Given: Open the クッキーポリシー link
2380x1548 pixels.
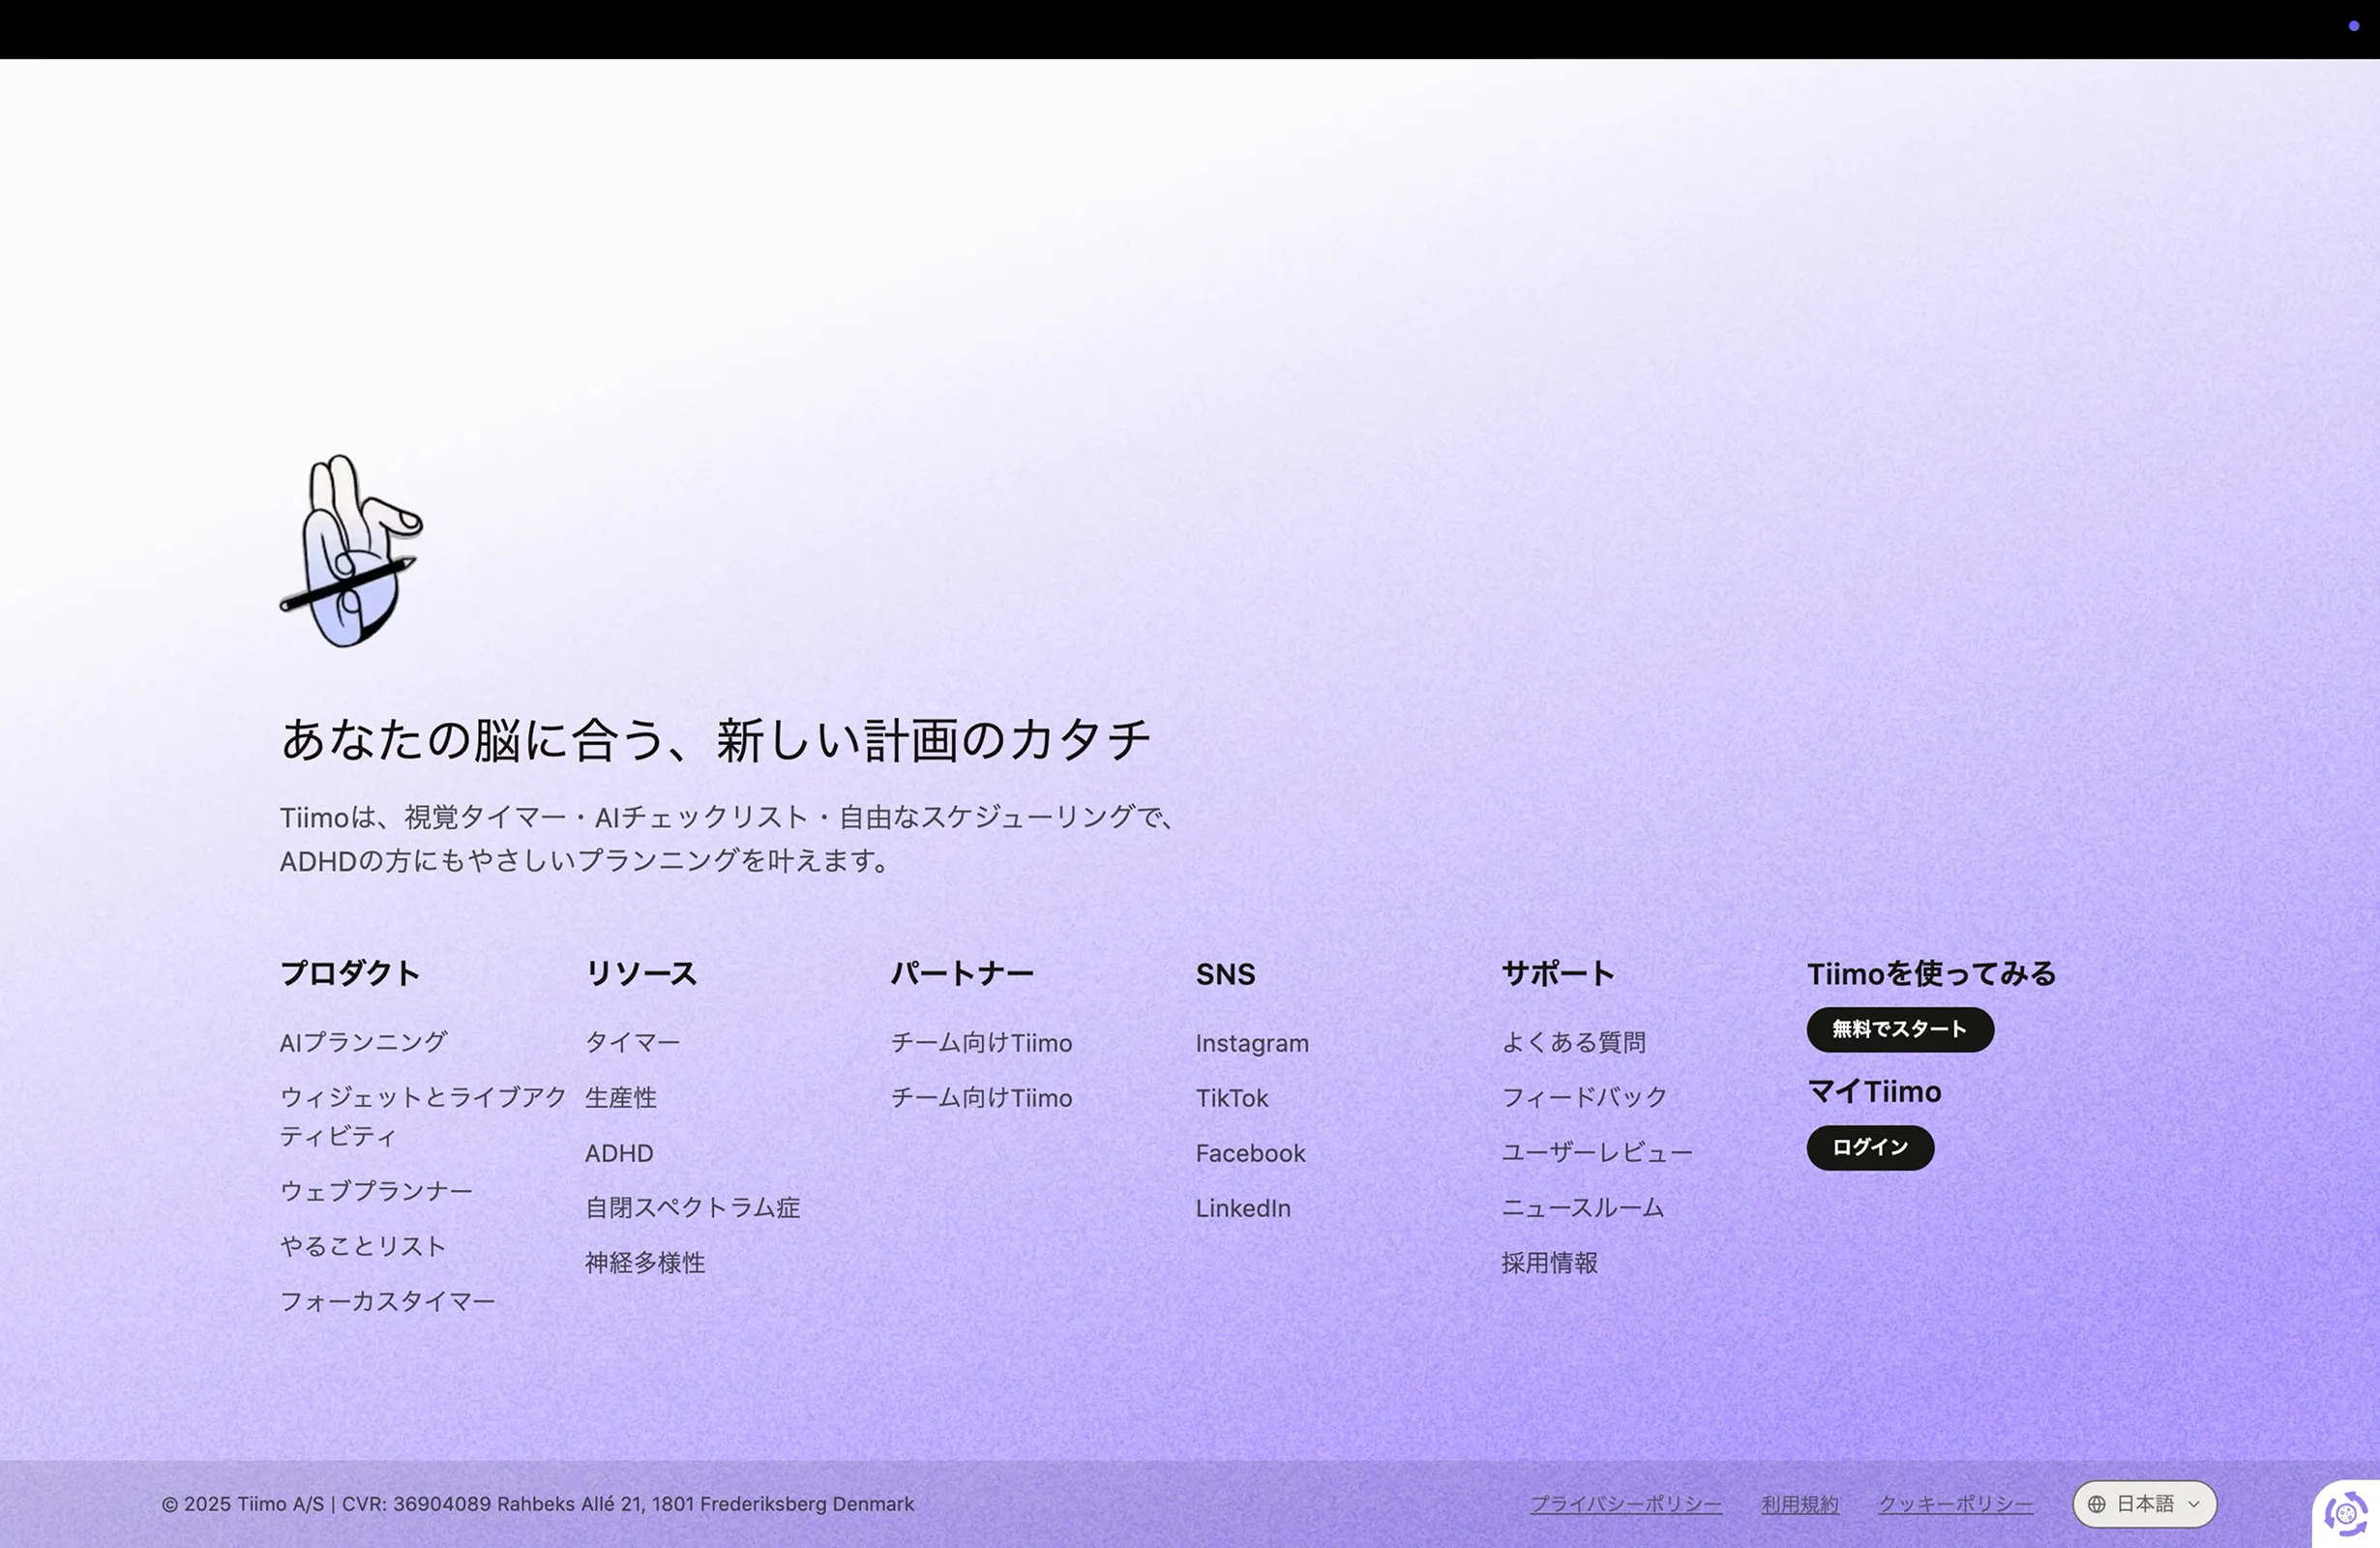Looking at the screenshot, I should (x=1955, y=1504).
